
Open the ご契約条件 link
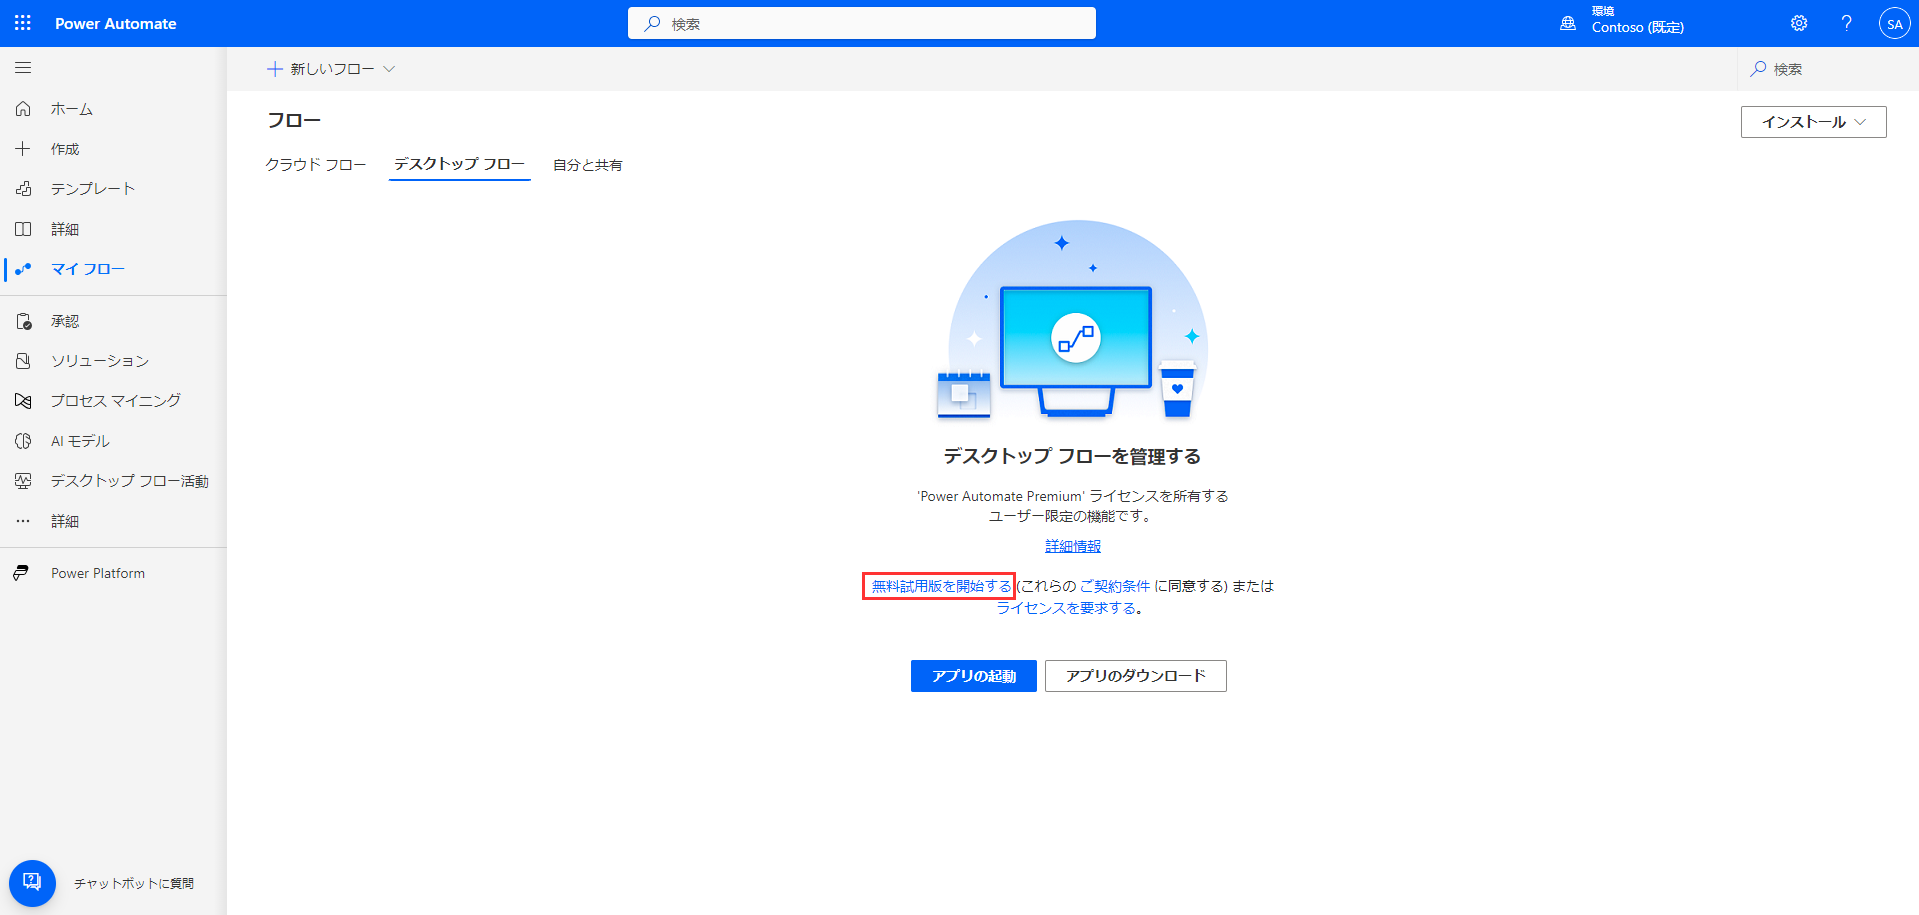pyautogui.click(x=1115, y=586)
